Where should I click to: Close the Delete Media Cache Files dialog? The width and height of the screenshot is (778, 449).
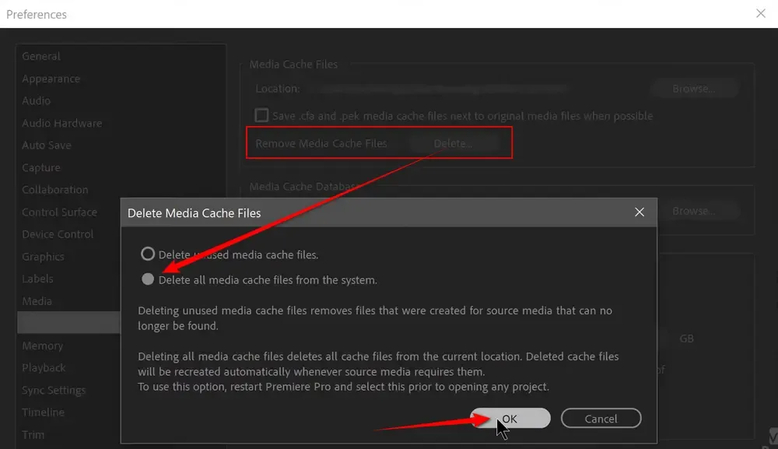(x=639, y=212)
